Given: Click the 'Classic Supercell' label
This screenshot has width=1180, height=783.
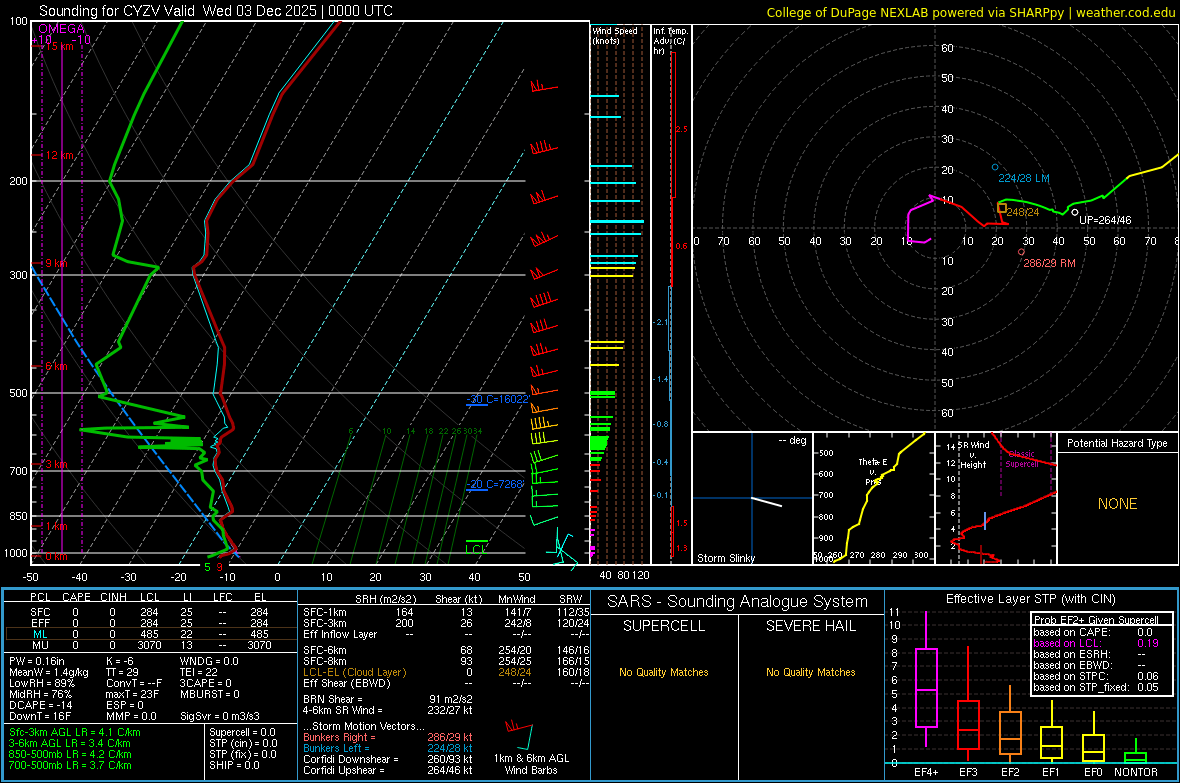Looking at the screenshot, I should point(1021,459).
